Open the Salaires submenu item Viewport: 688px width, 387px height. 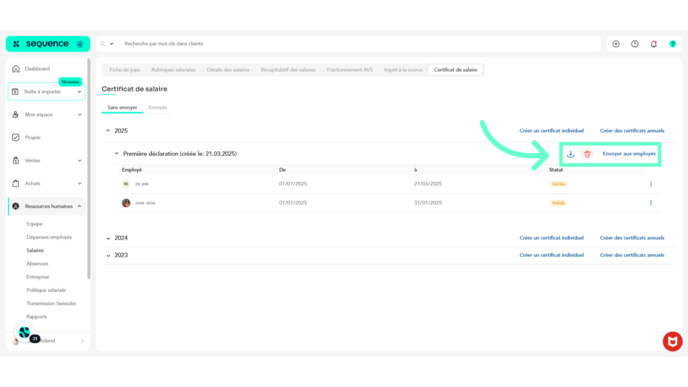coord(35,251)
